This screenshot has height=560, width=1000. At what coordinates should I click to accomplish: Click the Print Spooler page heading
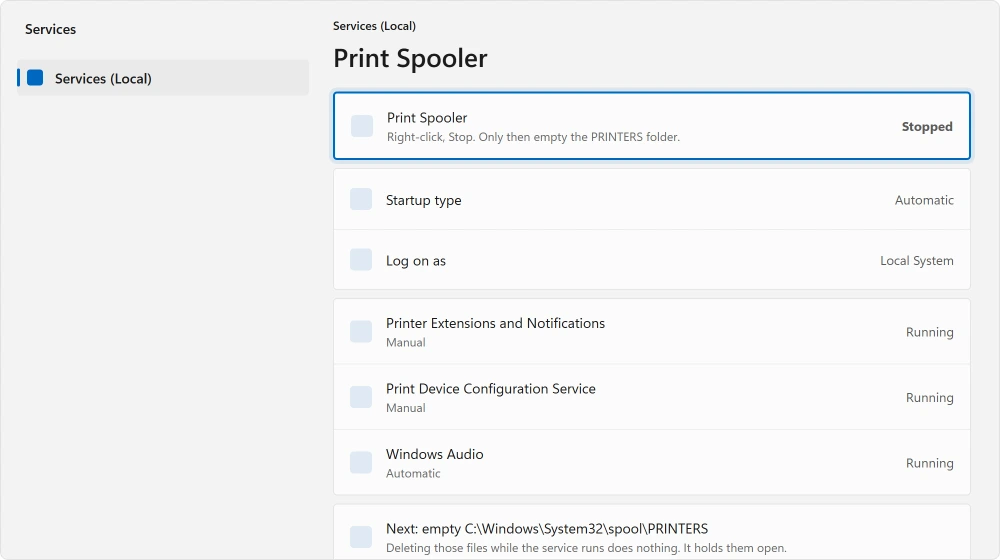pyautogui.click(x=410, y=58)
